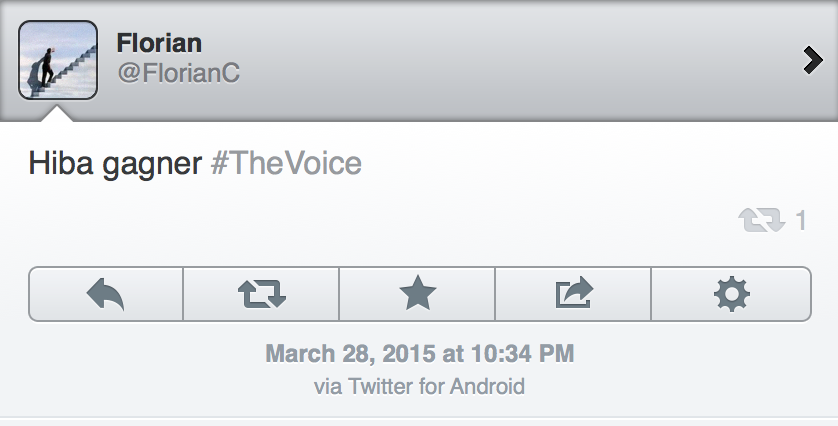Screen dimensions: 838x426
Task: Click the word via before the source
Action: [328, 386]
